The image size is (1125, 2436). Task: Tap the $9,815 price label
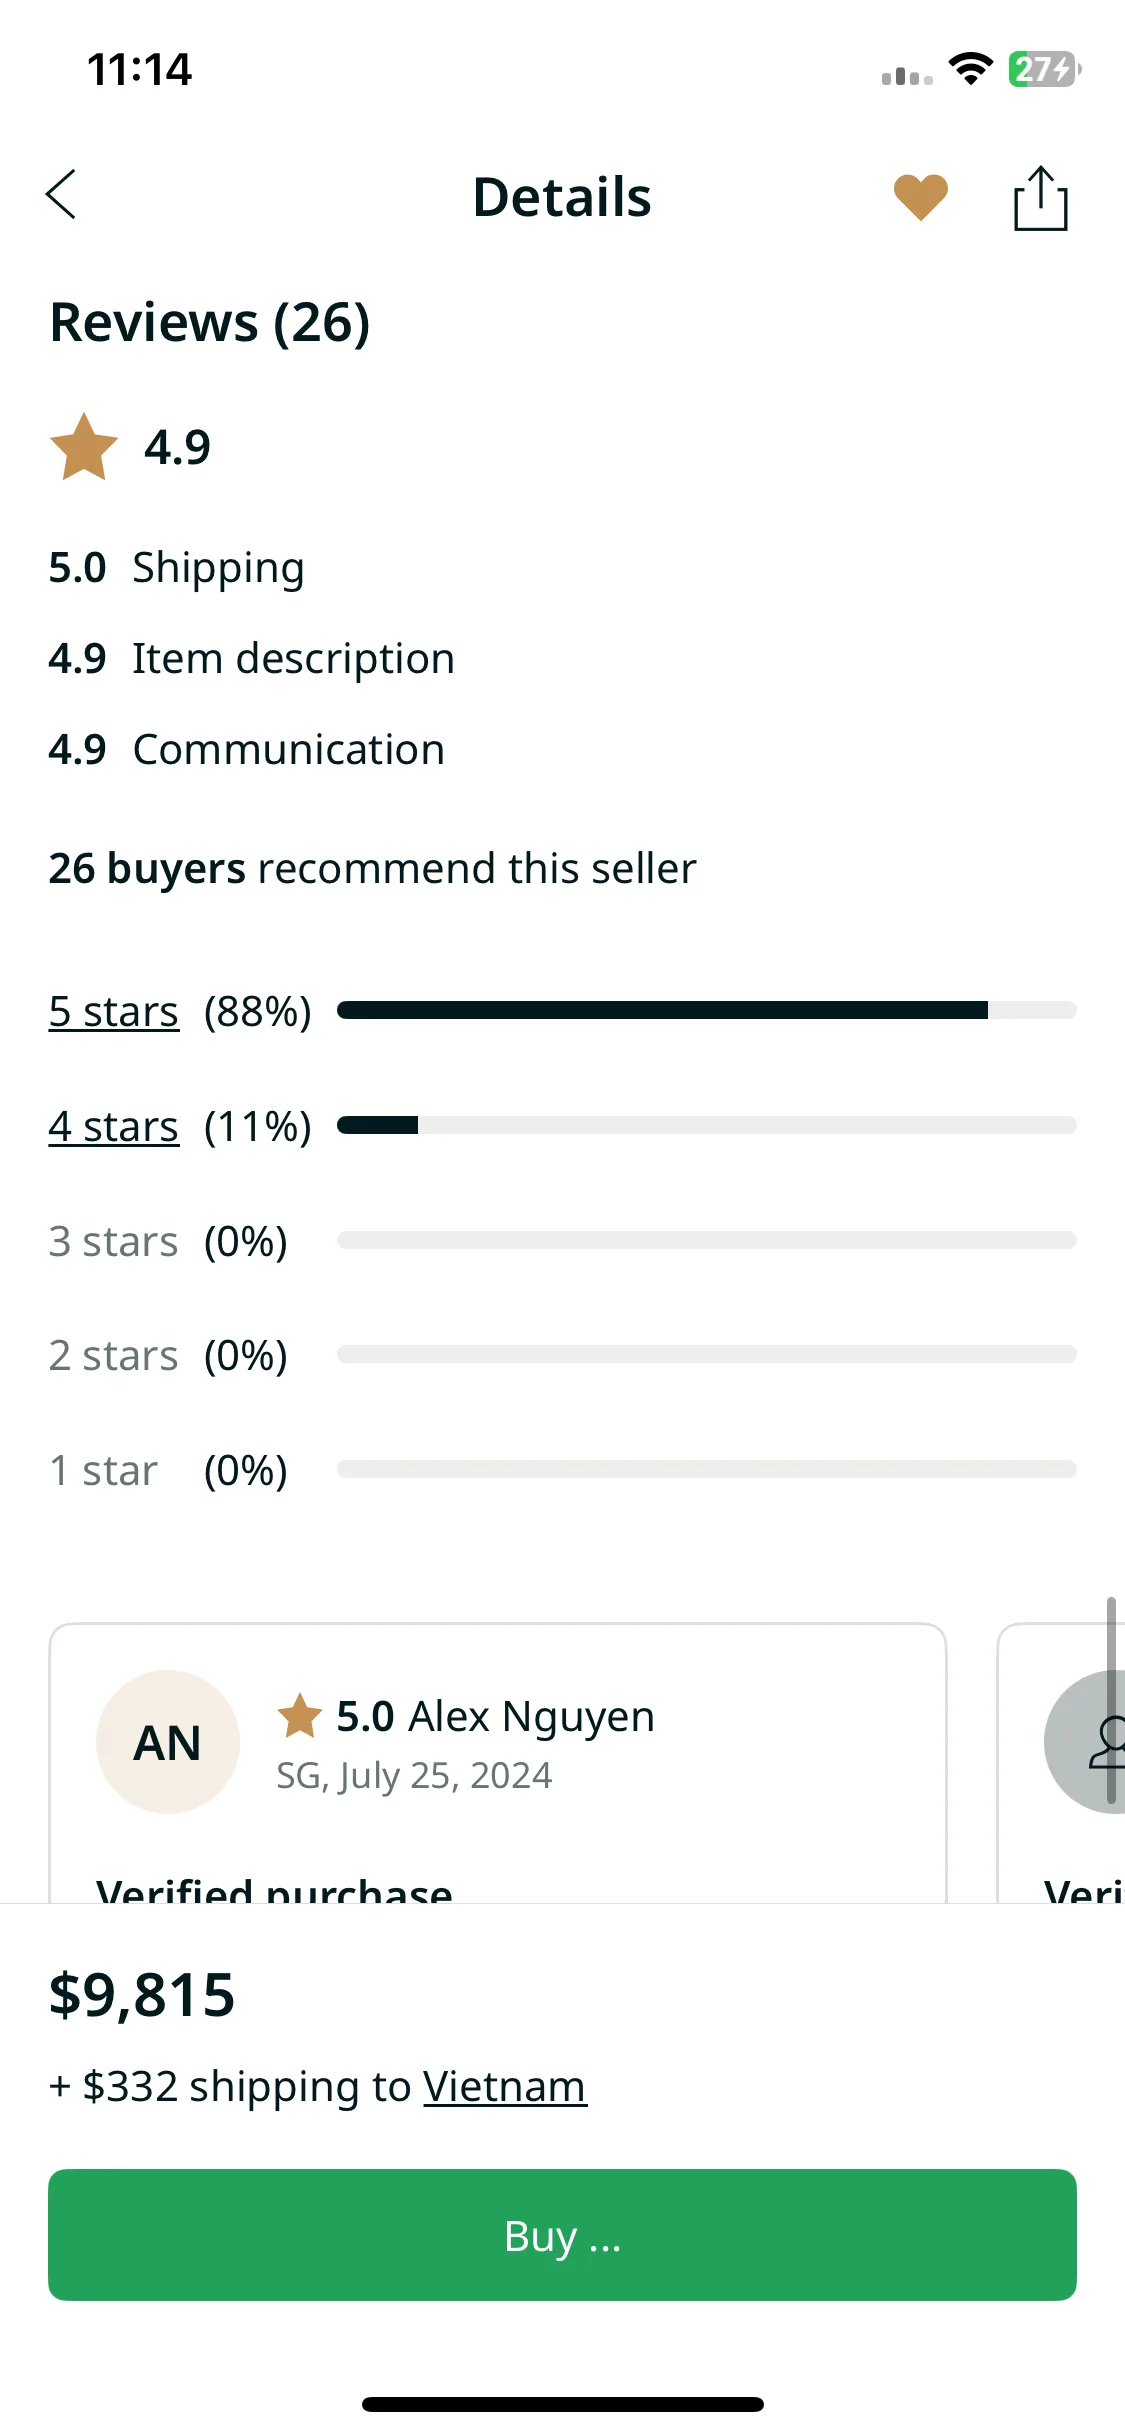click(x=142, y=1995)
